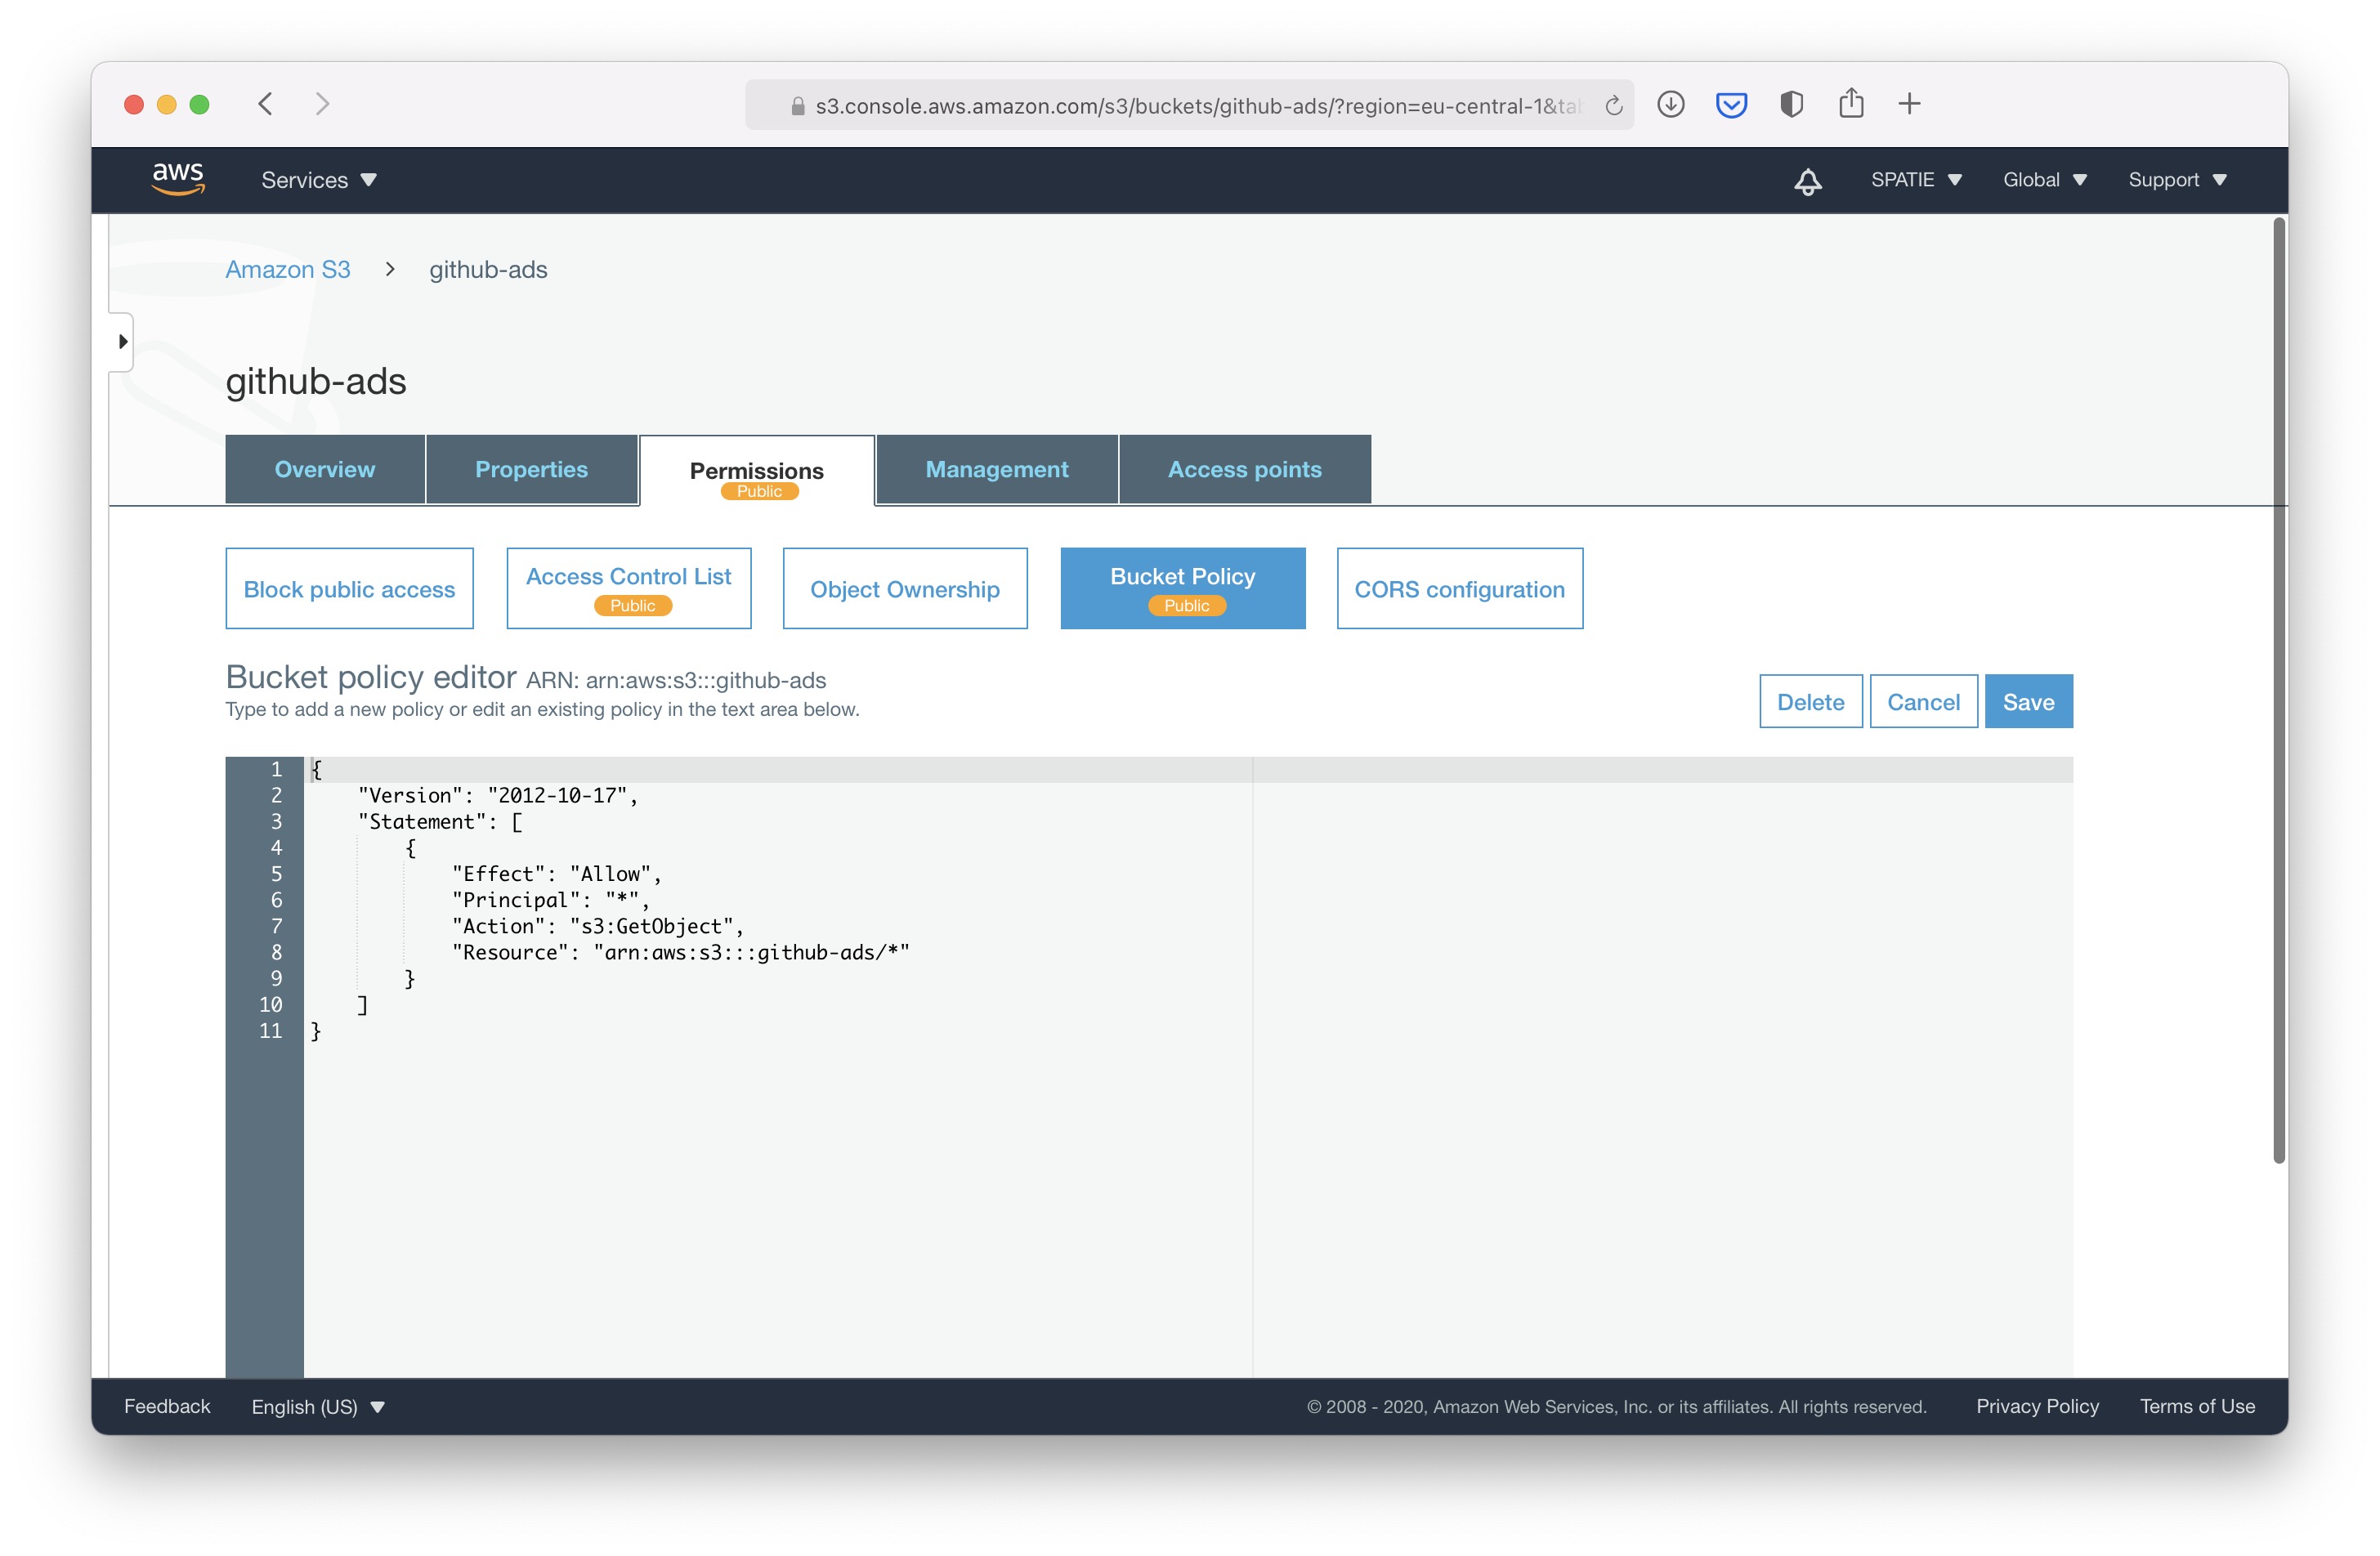Cancel the bucket policy edits

[x=1923, y=702]
